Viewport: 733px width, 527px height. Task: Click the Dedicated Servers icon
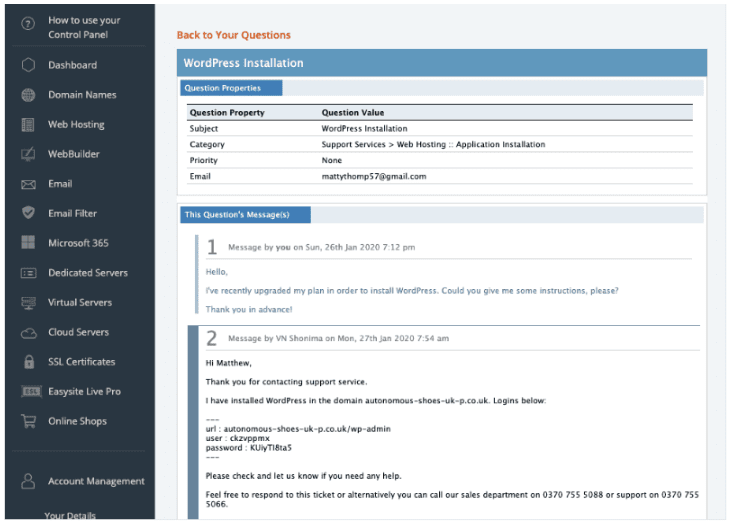pyautogui.click(x=28, y=273)
